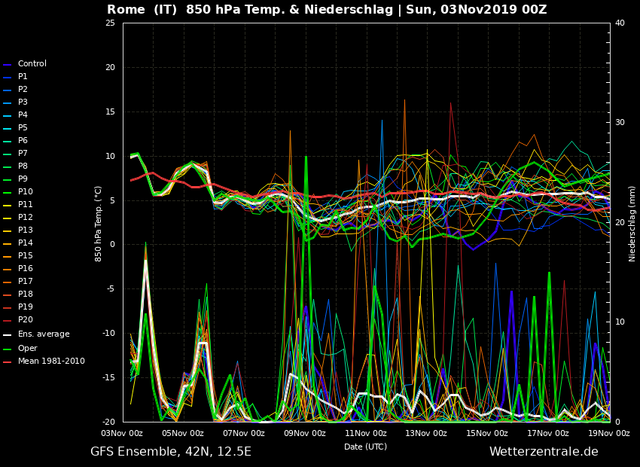This screenshot has width=640, height=467.
Task: Click the 19Nov 00z date label
Action: (611, 433)
